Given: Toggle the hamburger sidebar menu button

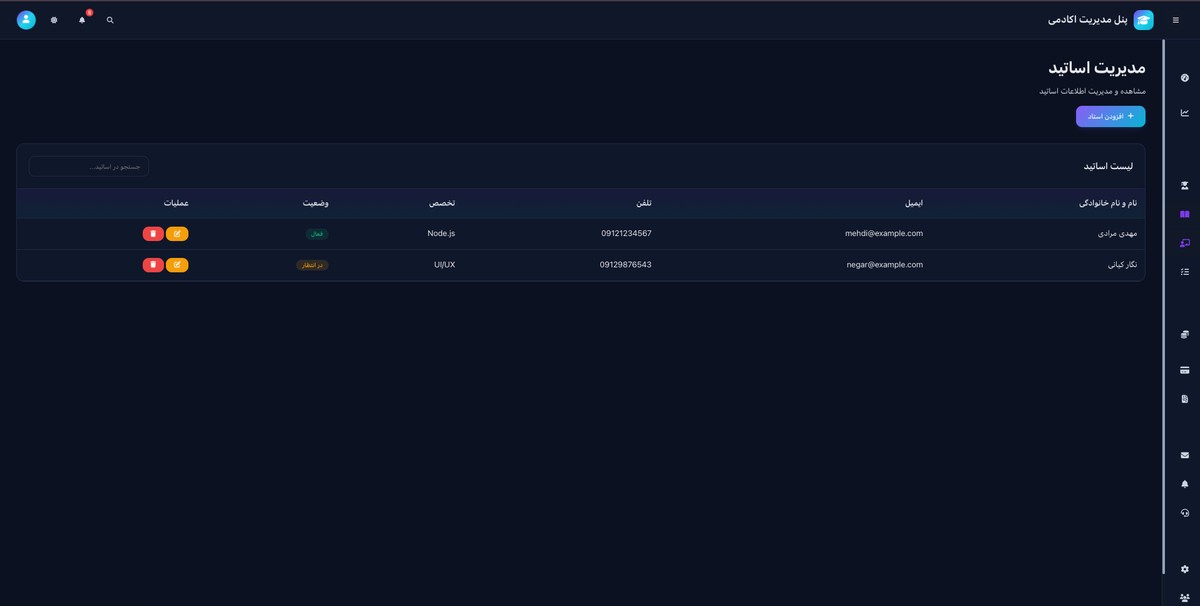Looking at the screenshot, I should (x=1175, y=20).
